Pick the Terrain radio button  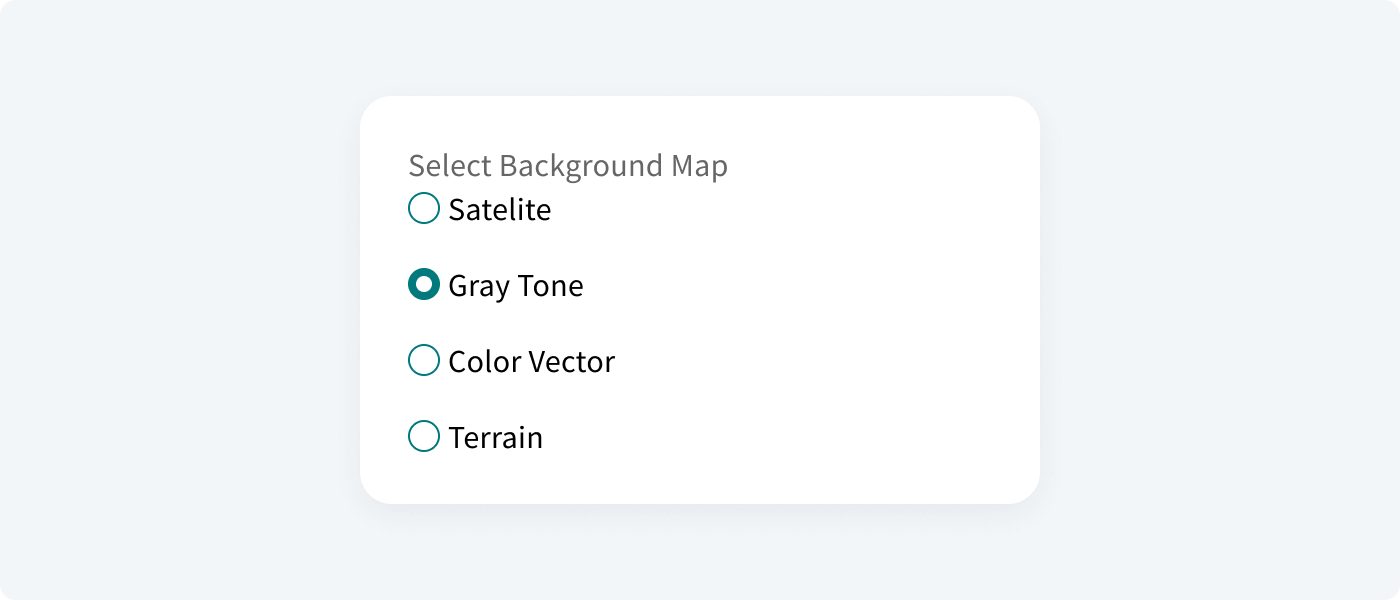[424, 437]
